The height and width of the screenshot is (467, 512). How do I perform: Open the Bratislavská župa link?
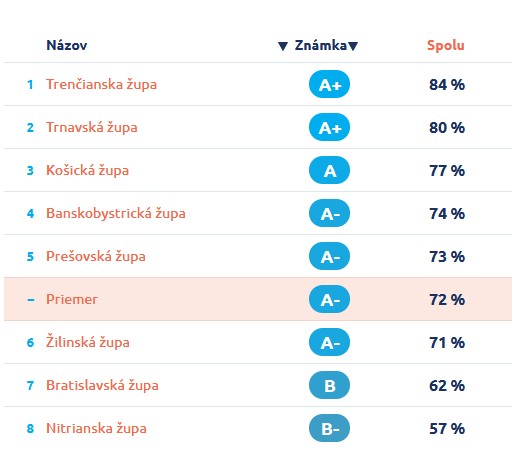(x=102, y=385)
